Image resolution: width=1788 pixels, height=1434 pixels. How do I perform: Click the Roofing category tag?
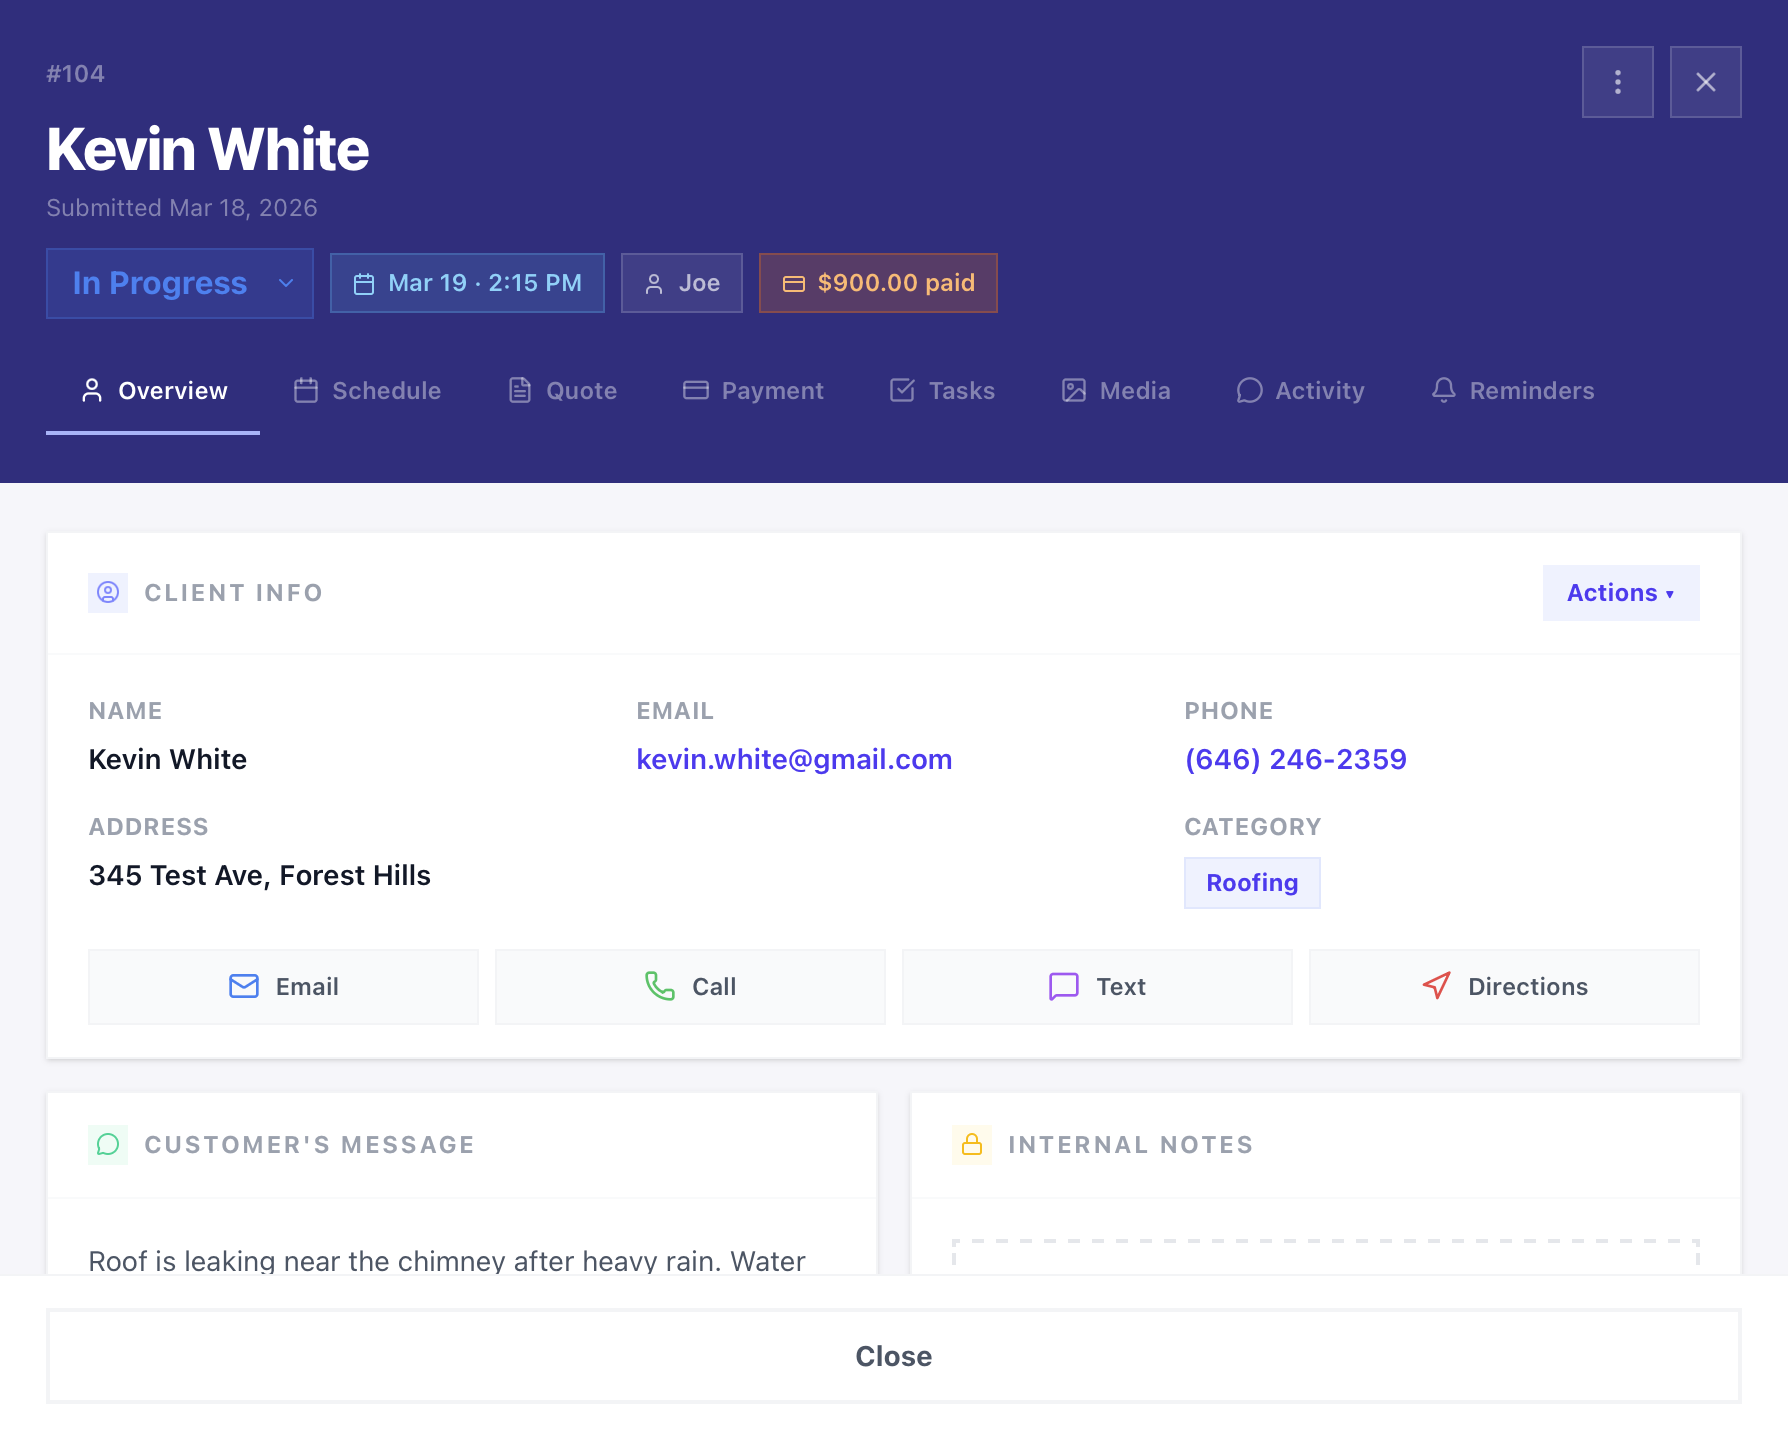pos(1252,883)
